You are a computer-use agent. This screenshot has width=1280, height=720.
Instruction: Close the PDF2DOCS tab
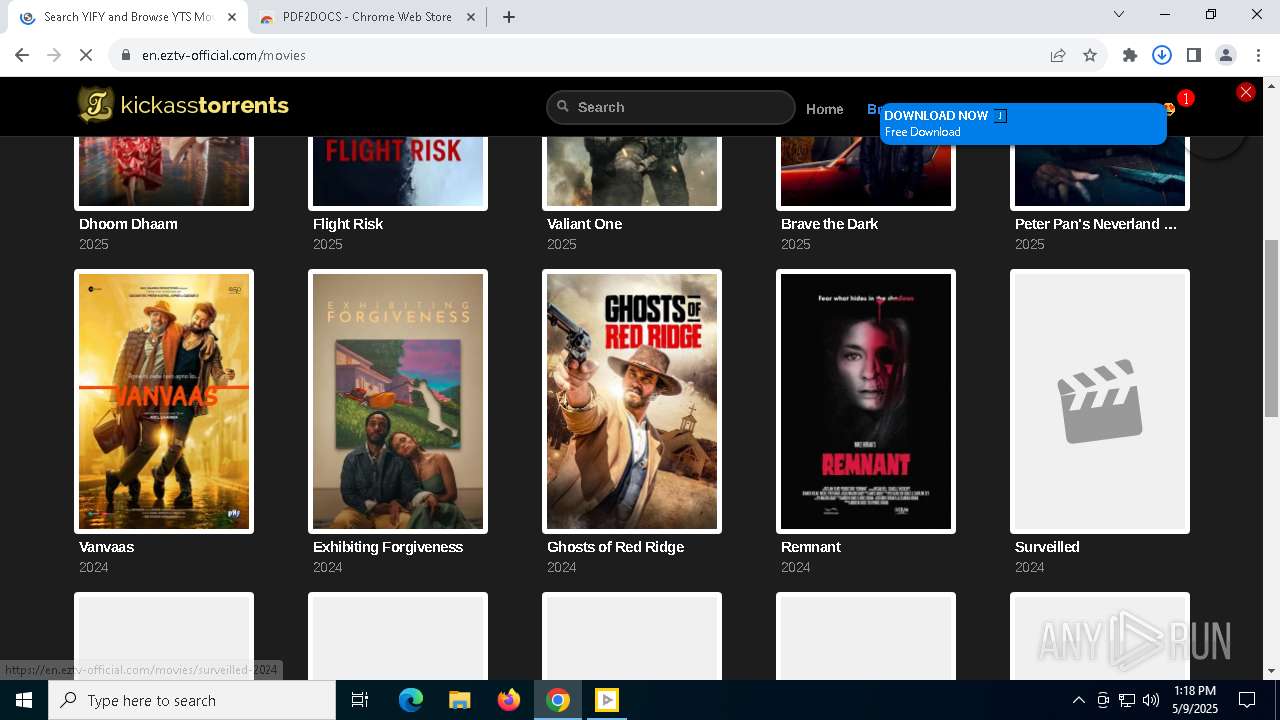[x=471, y=17]
